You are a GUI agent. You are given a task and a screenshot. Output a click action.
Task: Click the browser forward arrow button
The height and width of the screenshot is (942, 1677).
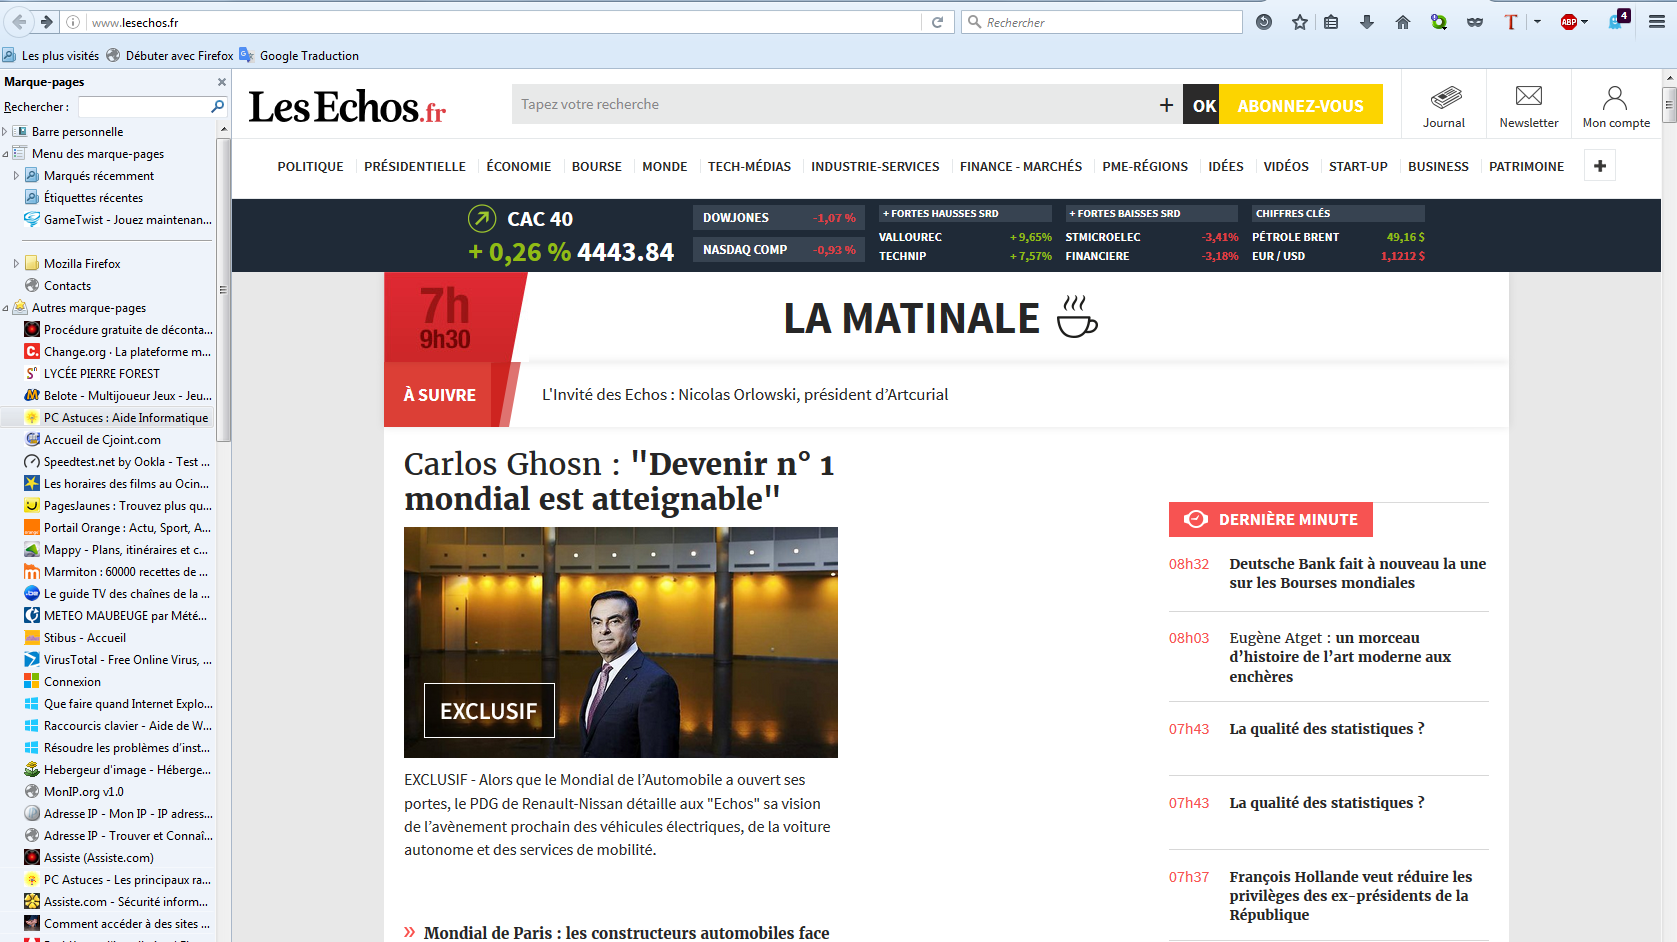point(46,21)
